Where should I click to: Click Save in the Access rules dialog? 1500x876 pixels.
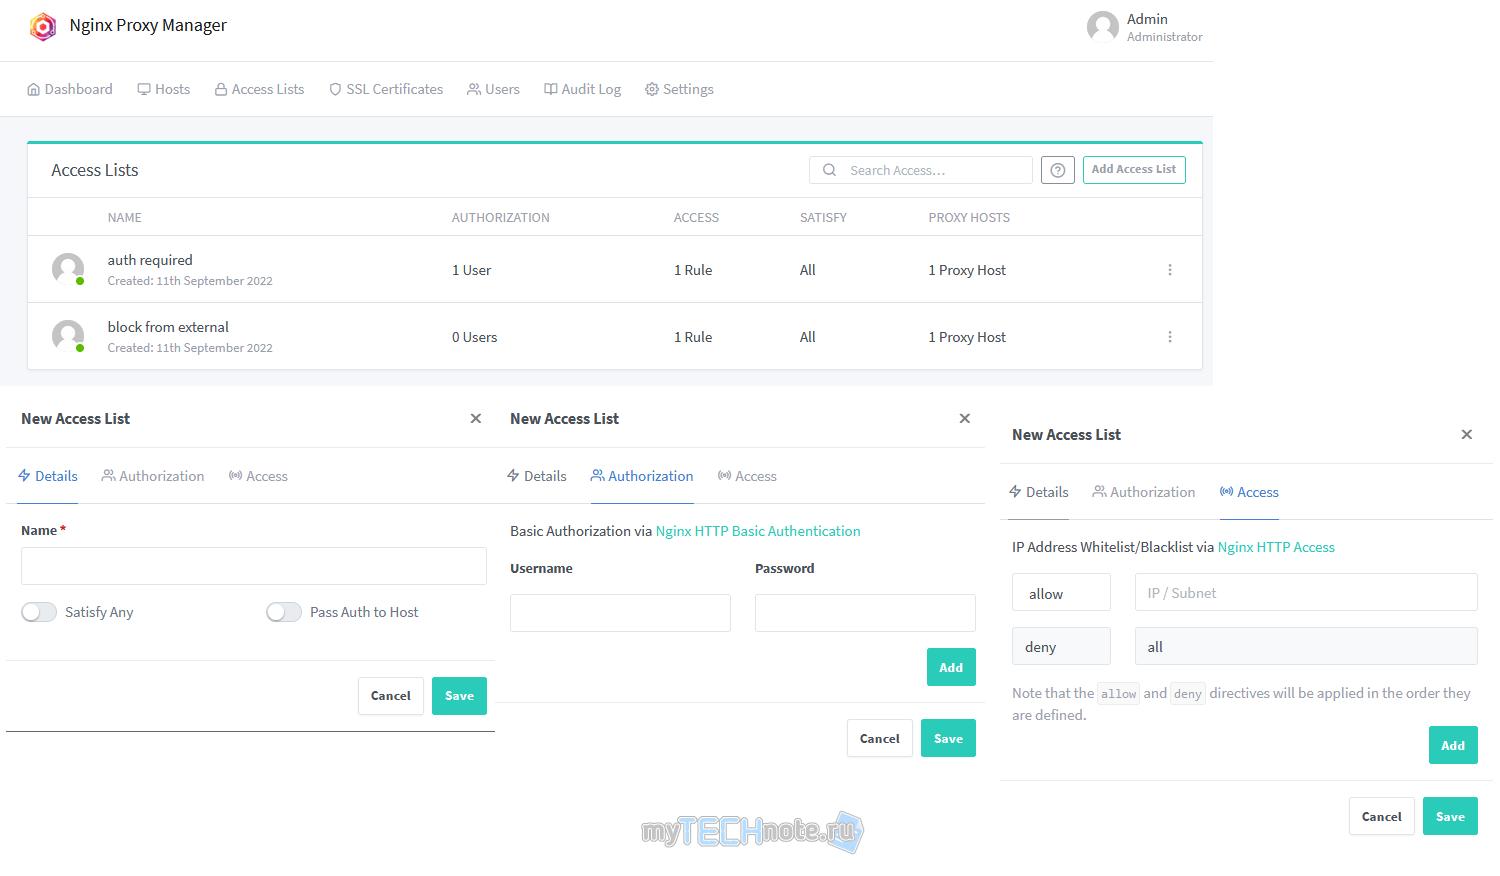tap(1450, 817)
